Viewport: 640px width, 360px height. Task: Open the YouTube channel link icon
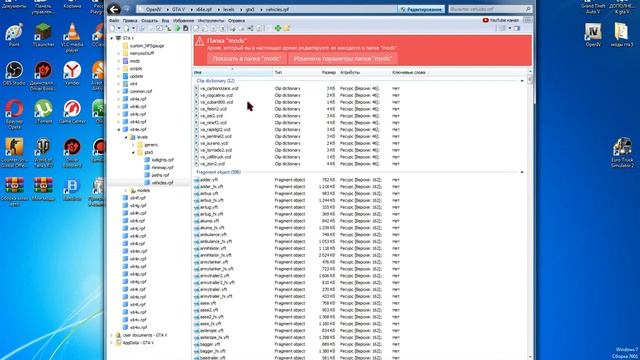pyautogui.click(x=486, y=20)
